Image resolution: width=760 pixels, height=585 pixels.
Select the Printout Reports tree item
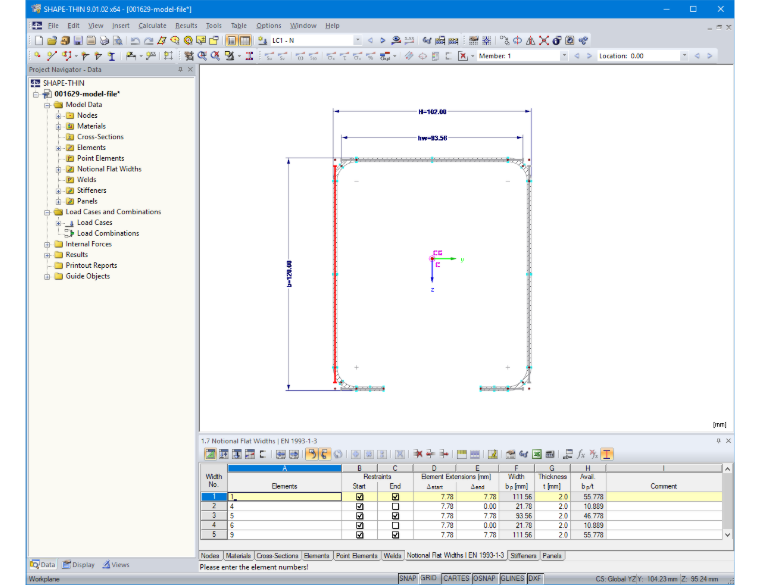click(91, 266)
